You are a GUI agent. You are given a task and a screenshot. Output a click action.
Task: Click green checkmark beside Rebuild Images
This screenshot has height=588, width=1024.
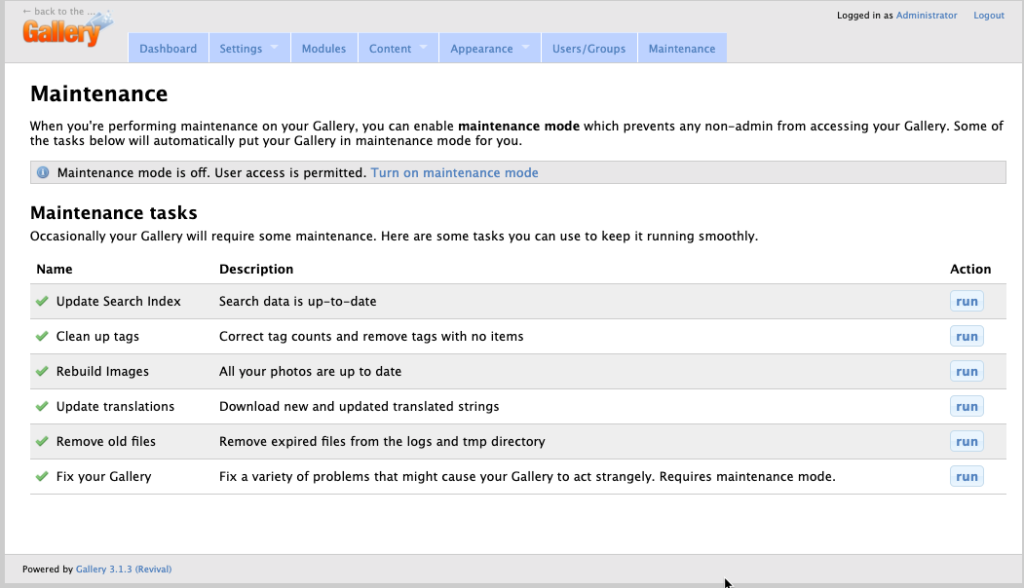[x=42, y=371]
